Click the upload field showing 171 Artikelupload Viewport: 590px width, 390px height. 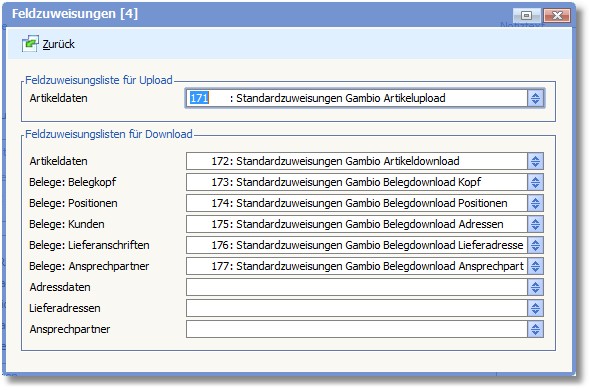pos(357,99)
